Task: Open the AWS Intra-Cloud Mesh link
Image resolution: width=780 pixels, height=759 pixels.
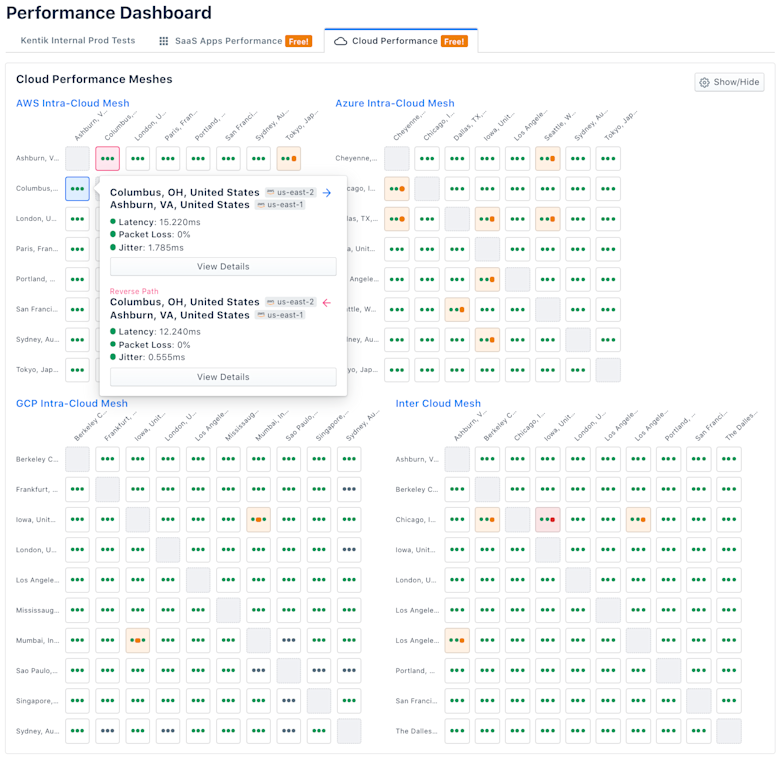Action: [73, 103]
